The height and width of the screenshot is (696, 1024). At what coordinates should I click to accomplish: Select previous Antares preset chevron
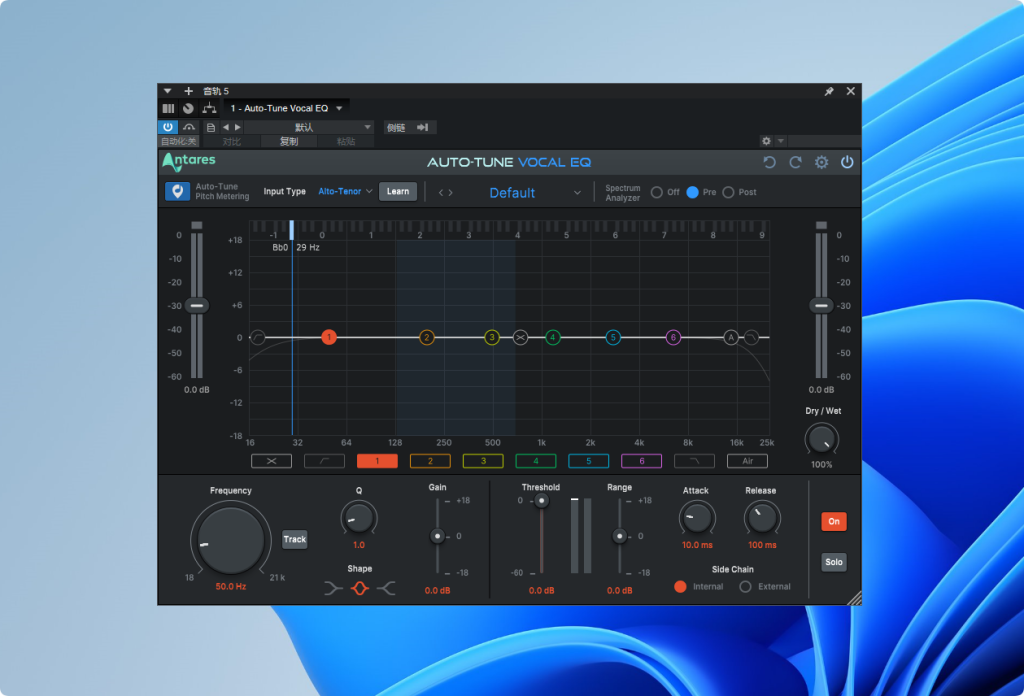click(441, 193)
